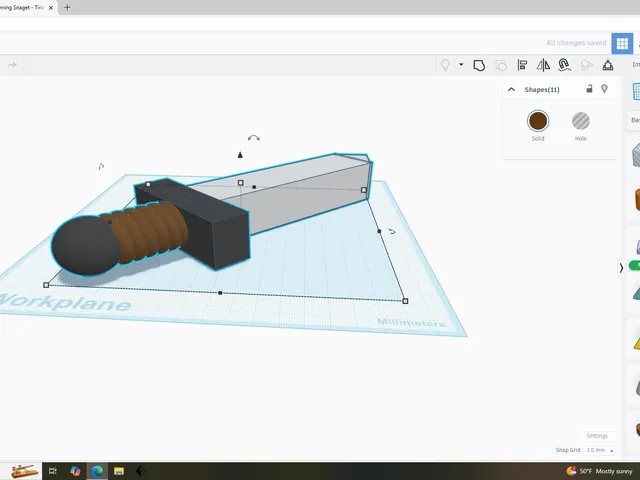The width and height of the screenshot is (640, 480).
Task: Click the black diamond taskbar app icon
Action: click(140, 471)
